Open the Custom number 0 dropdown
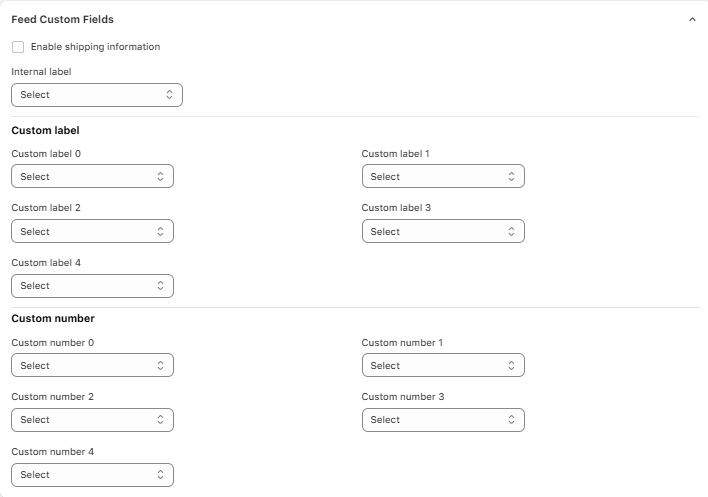Screen dimensions: 708x497 (92, 366)
